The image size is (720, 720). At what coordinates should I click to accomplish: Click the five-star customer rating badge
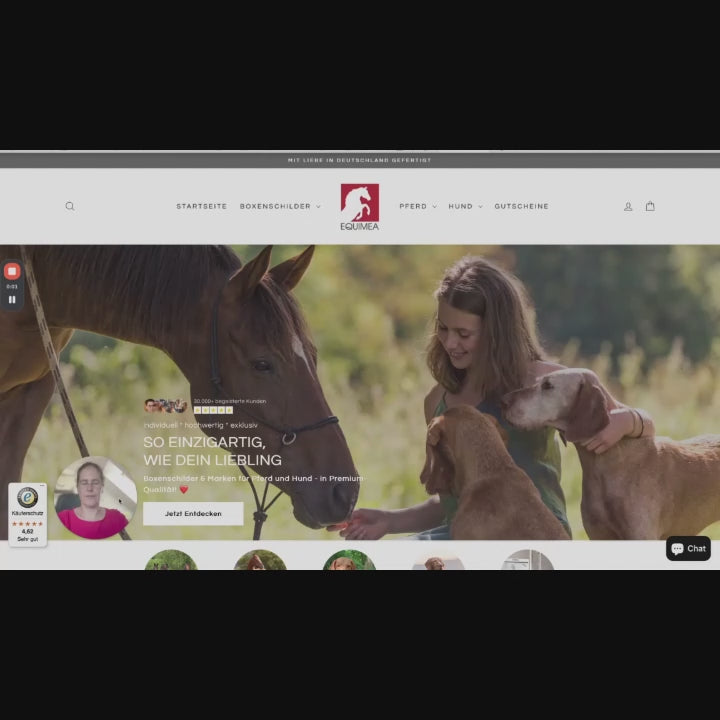point(213,410)
